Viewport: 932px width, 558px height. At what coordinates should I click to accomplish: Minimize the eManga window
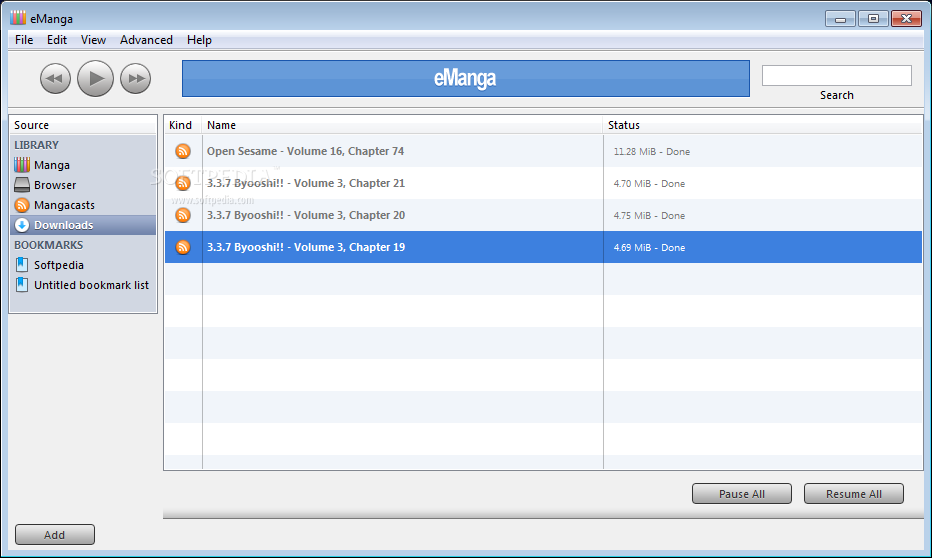840,19
